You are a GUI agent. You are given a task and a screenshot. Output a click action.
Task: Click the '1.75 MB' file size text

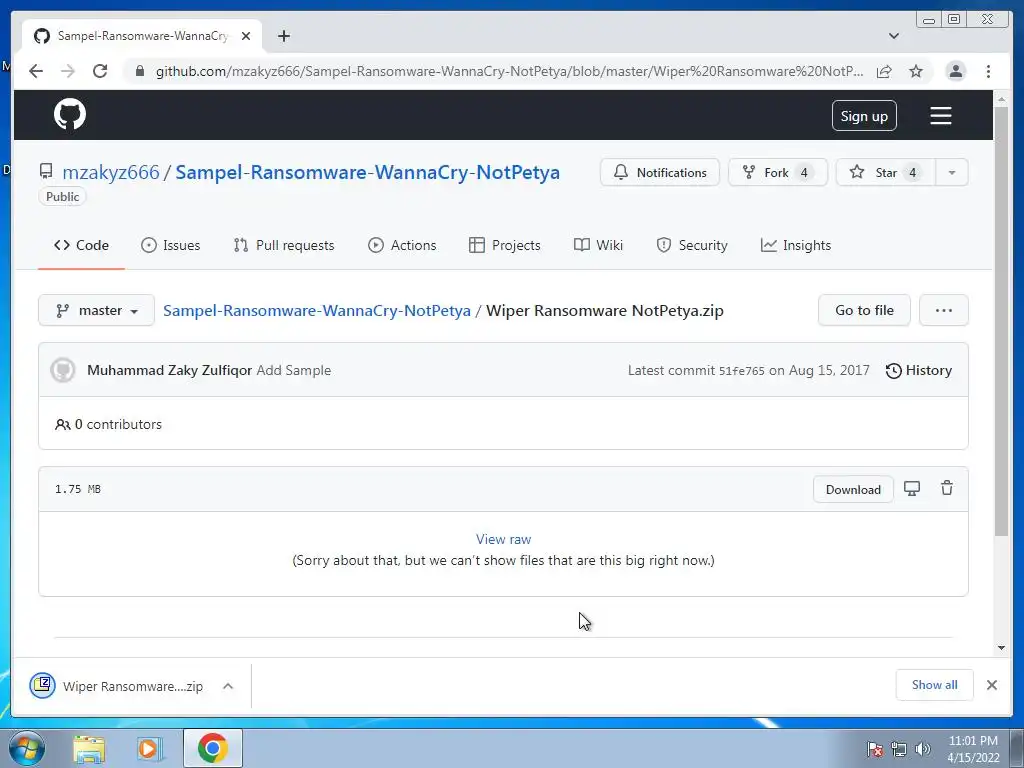(78, 489)
